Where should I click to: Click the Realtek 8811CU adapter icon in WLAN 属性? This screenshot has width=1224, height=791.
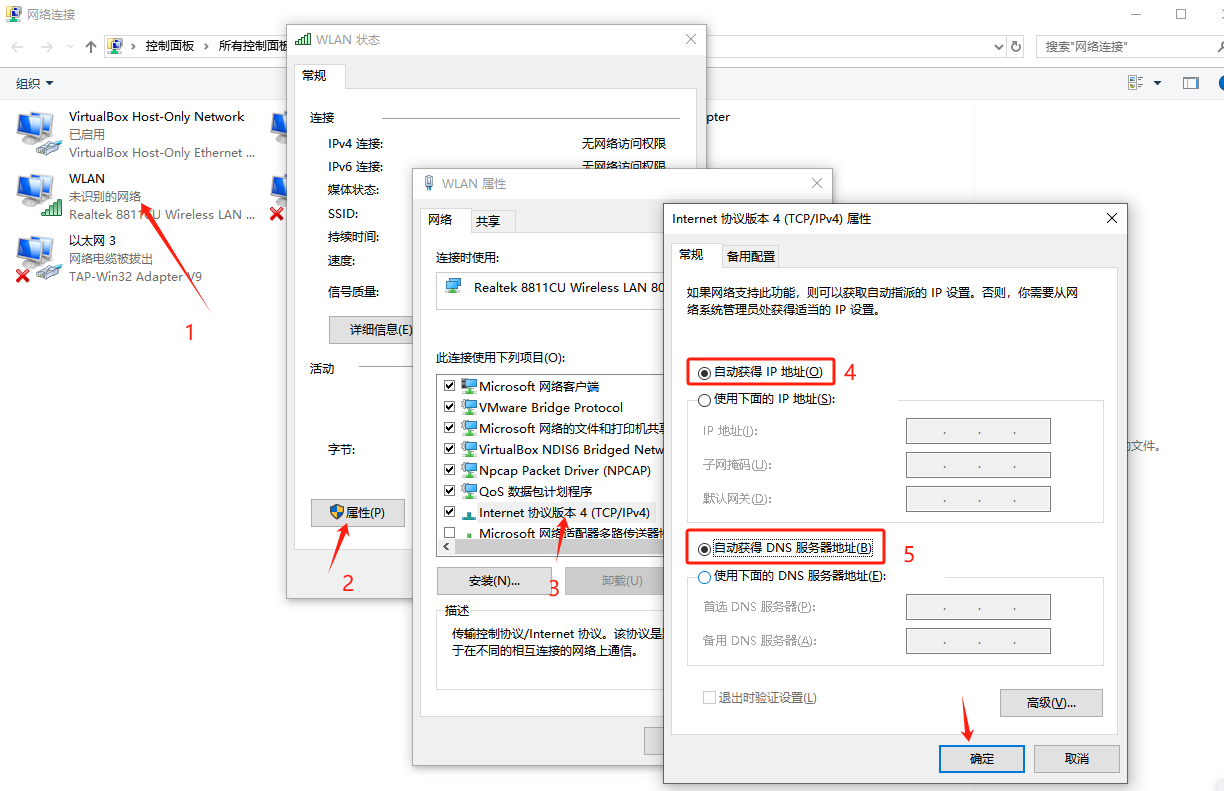pyautogui.click(x=455, y=287)
